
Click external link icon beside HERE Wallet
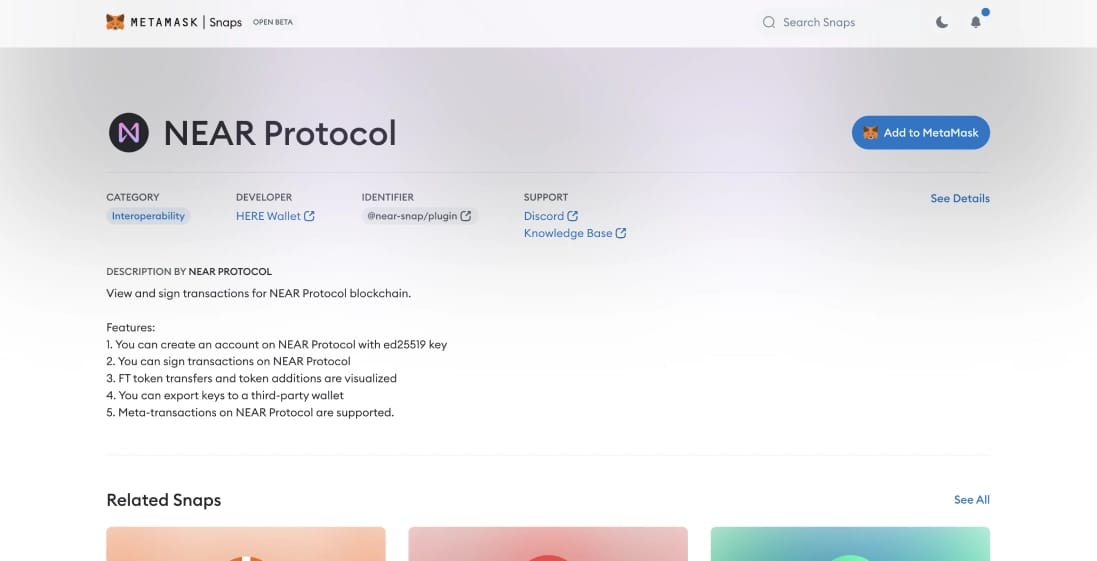(x=309, y=216)
